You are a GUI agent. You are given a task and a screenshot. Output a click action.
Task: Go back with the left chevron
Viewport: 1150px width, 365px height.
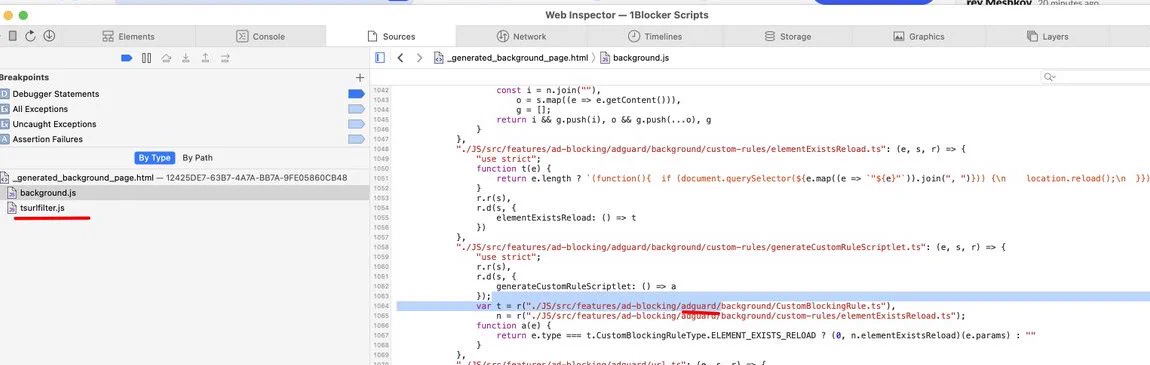(x=400, y=57)
